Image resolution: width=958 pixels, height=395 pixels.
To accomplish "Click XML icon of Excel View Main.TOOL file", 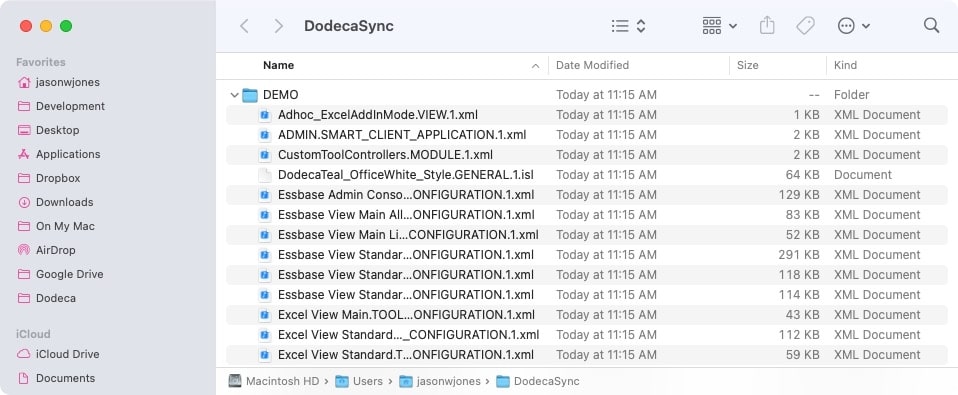I will pos(265,315).
